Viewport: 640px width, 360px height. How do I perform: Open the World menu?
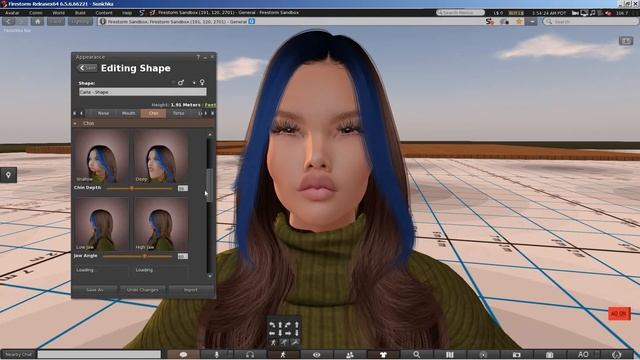tap(58, 13)
